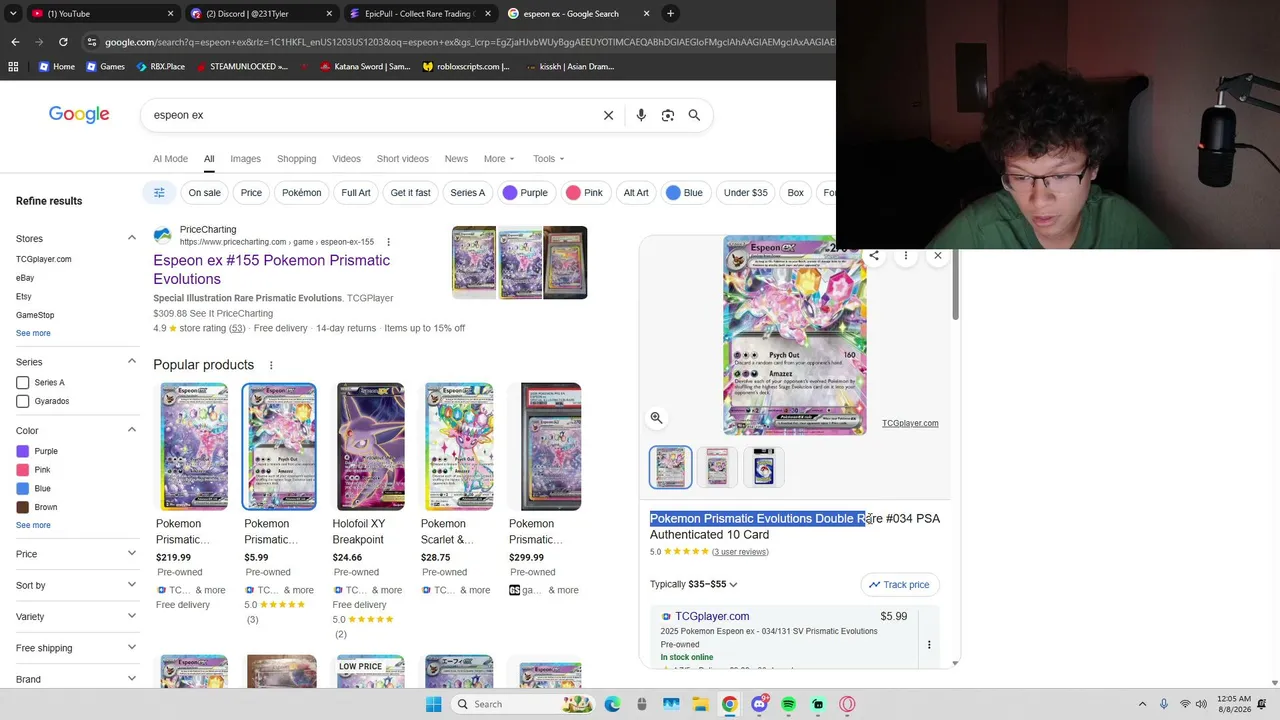Open the Typically $35–$55 price dropdown
Image resolution: width=1280 pixels, height=720 pixels.
coord(693,584)
